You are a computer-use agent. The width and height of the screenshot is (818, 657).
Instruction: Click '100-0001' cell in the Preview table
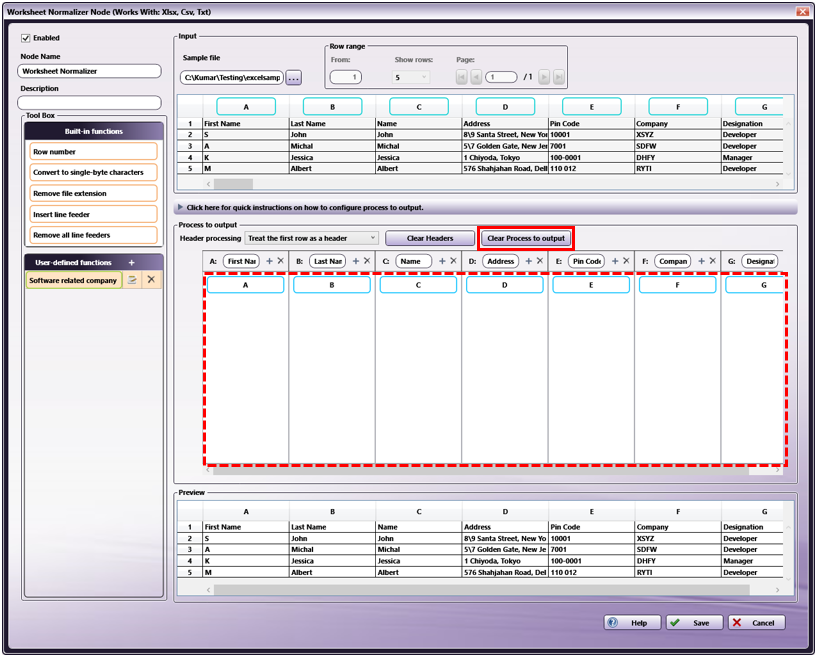(592, 561)
